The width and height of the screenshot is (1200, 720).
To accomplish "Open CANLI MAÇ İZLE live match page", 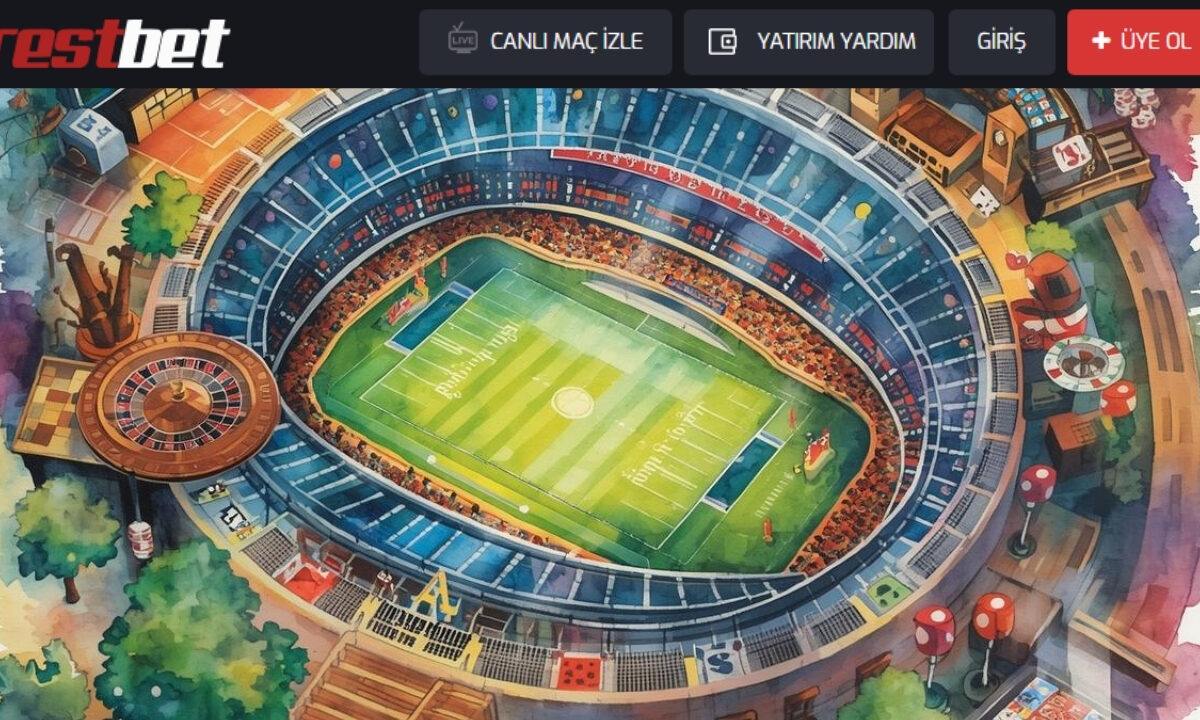I will coord(545,42).
